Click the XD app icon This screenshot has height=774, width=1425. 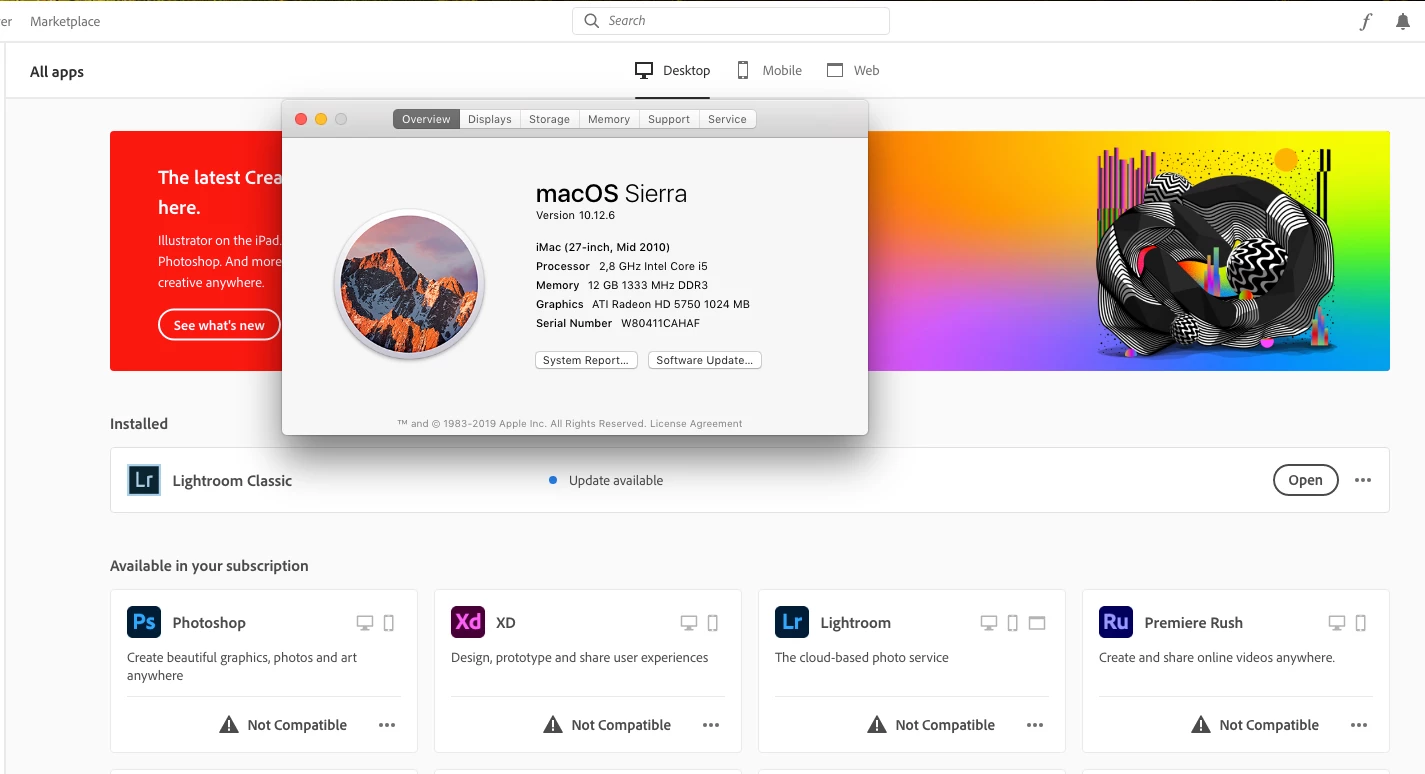coord(468,622)
